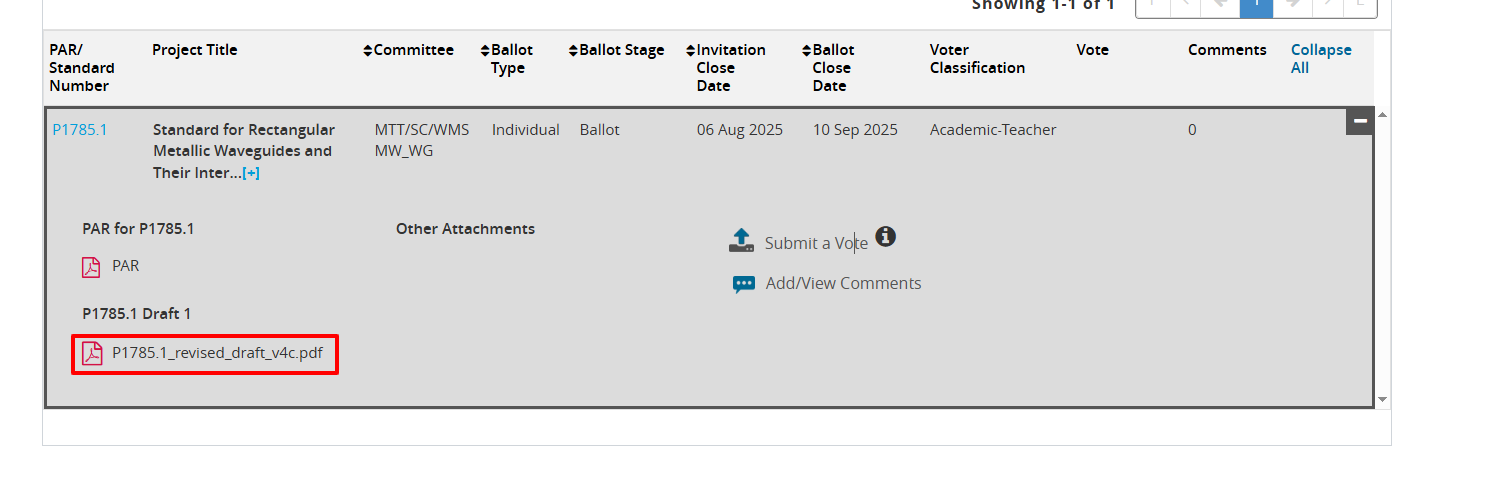Click the scrollbar down arrow
The height and width of the screenshot is (483, 1504).
tap(1383, 399)
